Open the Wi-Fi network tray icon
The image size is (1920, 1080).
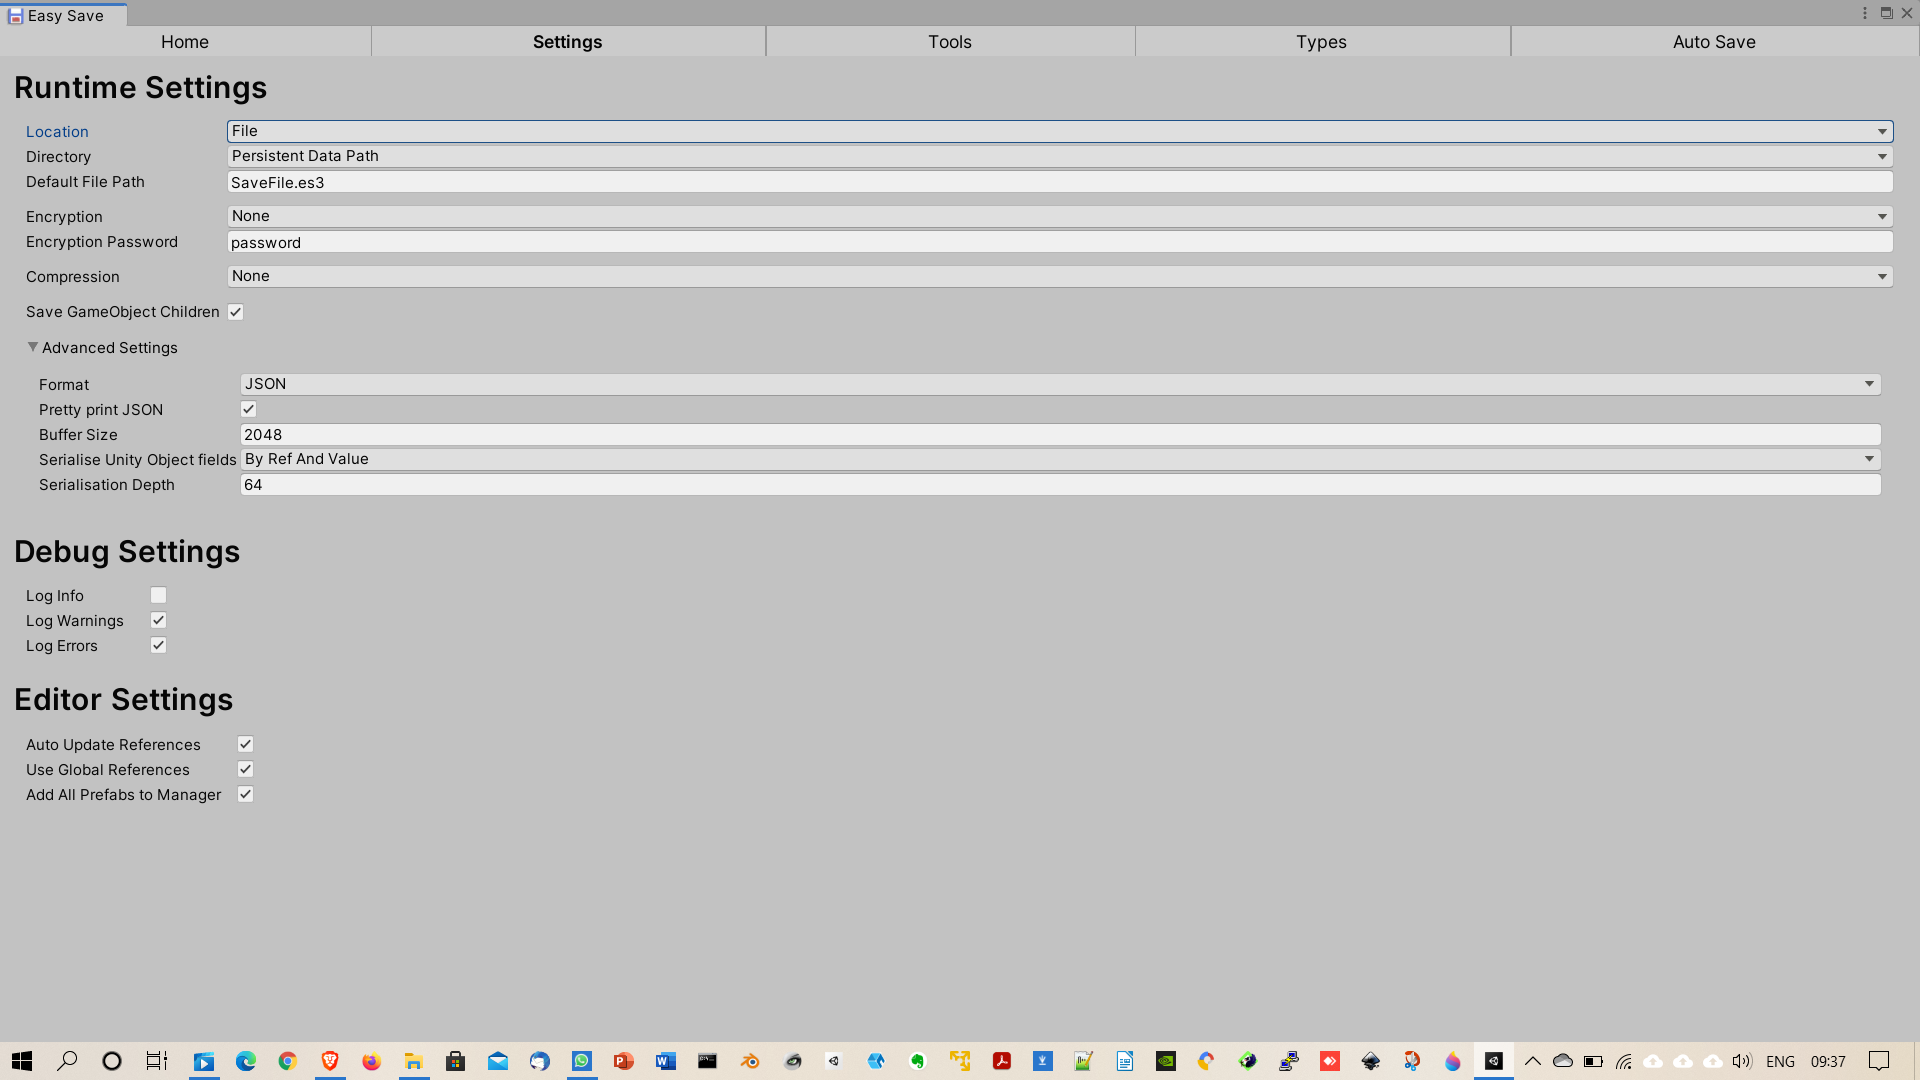[x=1623, y=1061]
